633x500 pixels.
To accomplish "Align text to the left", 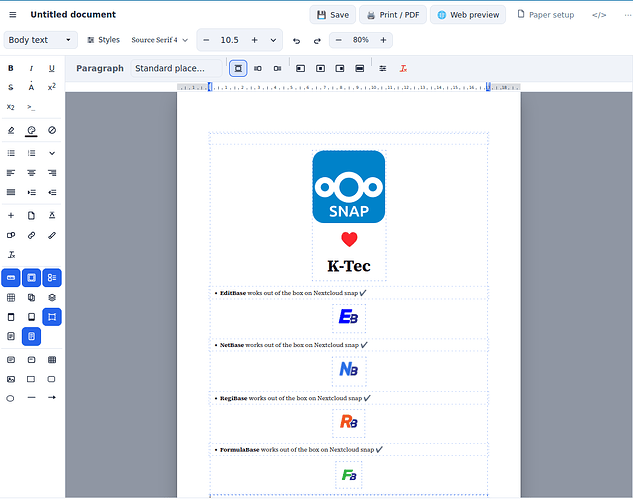I will click(11, 173).
